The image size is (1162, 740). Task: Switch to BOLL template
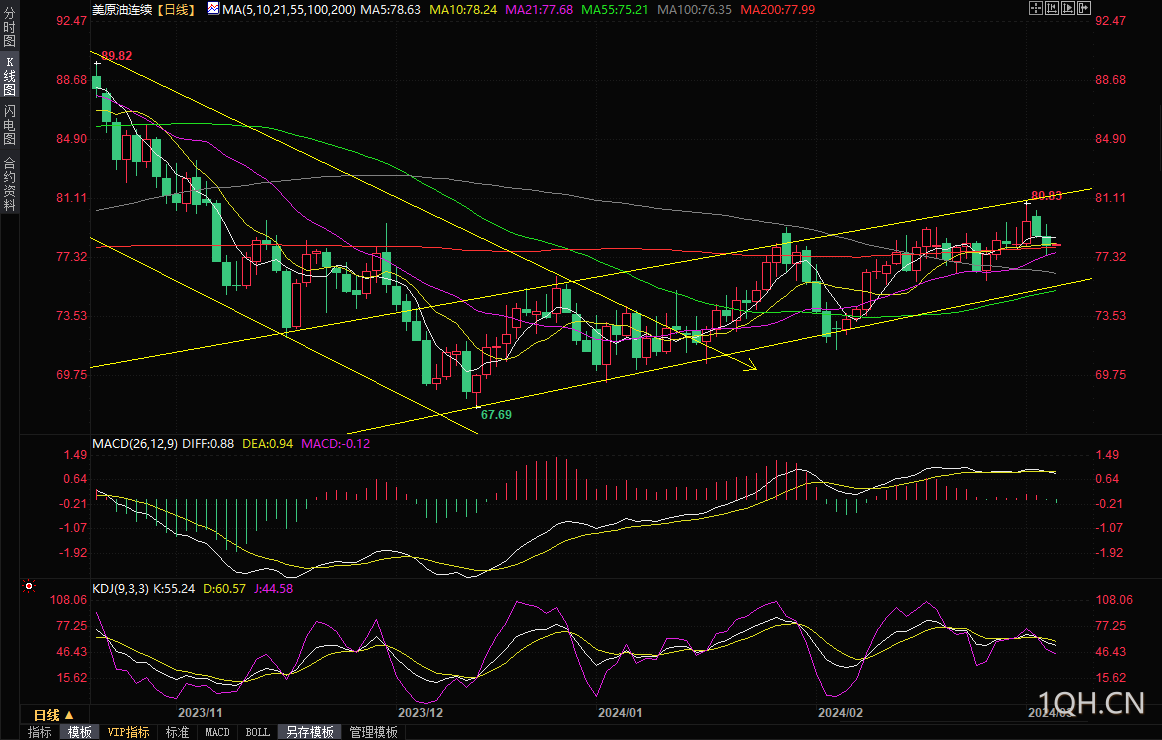(x=257, y=732)
